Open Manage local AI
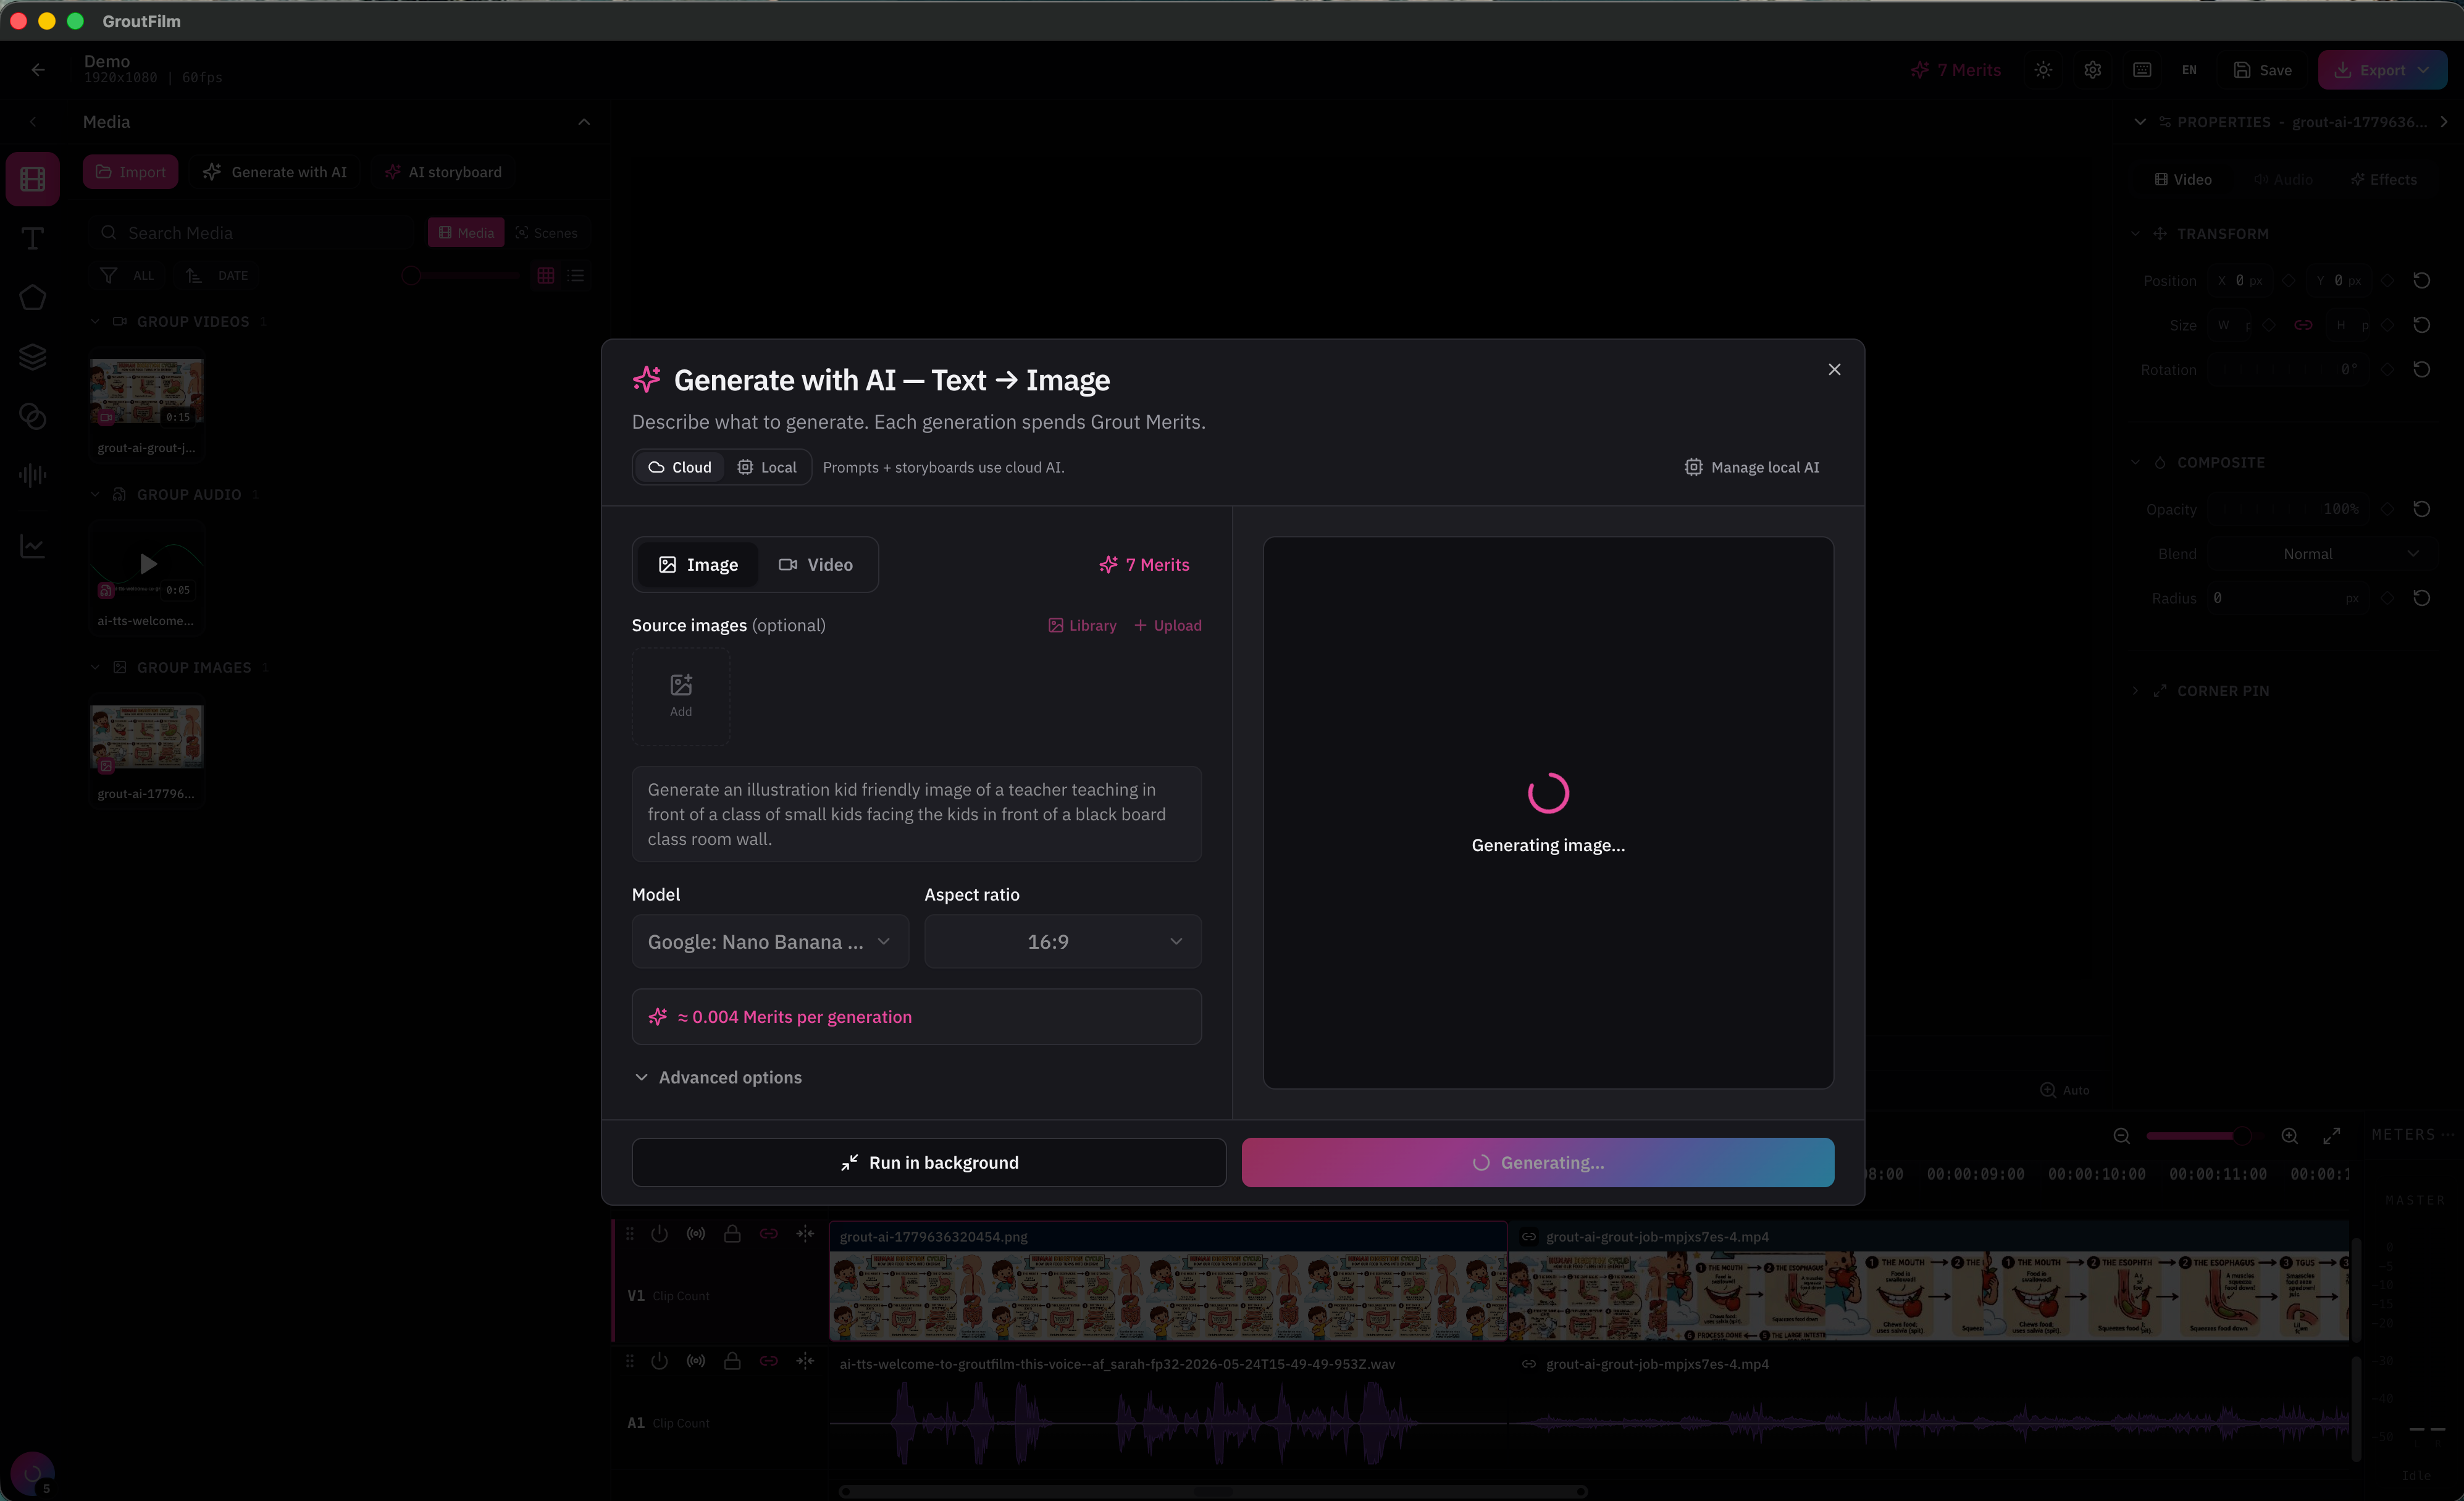The height and width of the screenshot is (1501, 2464). [1752, 467]
